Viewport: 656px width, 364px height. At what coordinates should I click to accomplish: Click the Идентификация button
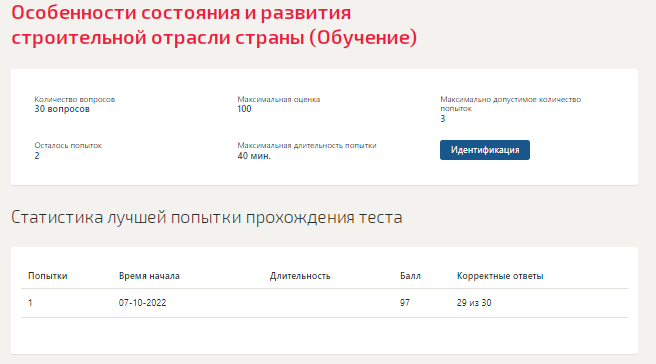coord(484,150)
